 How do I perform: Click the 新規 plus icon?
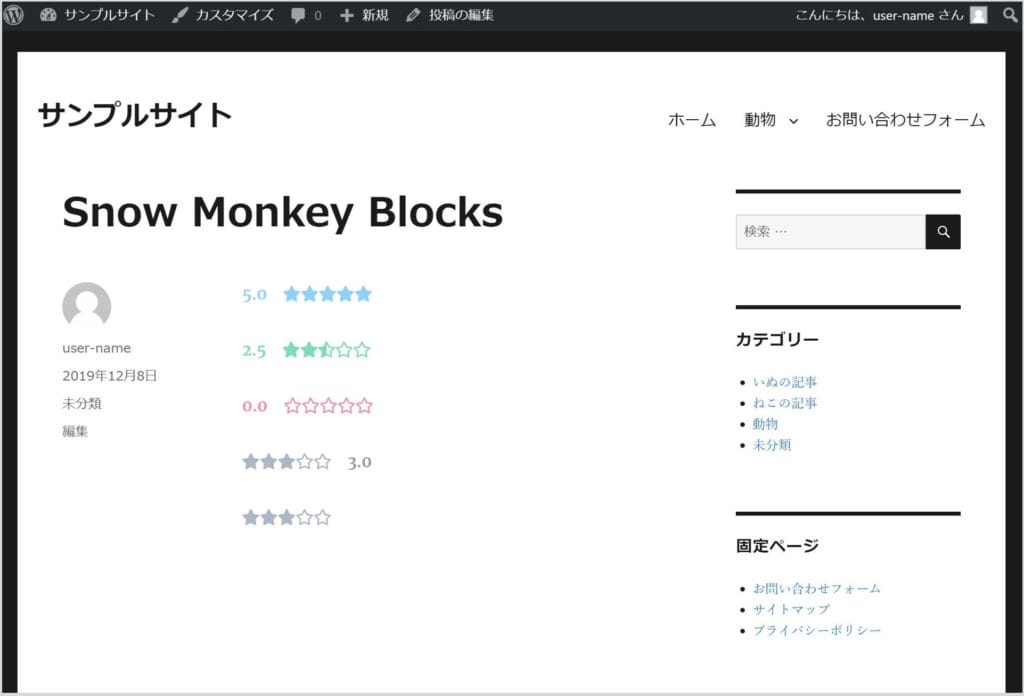pos(347,16)
